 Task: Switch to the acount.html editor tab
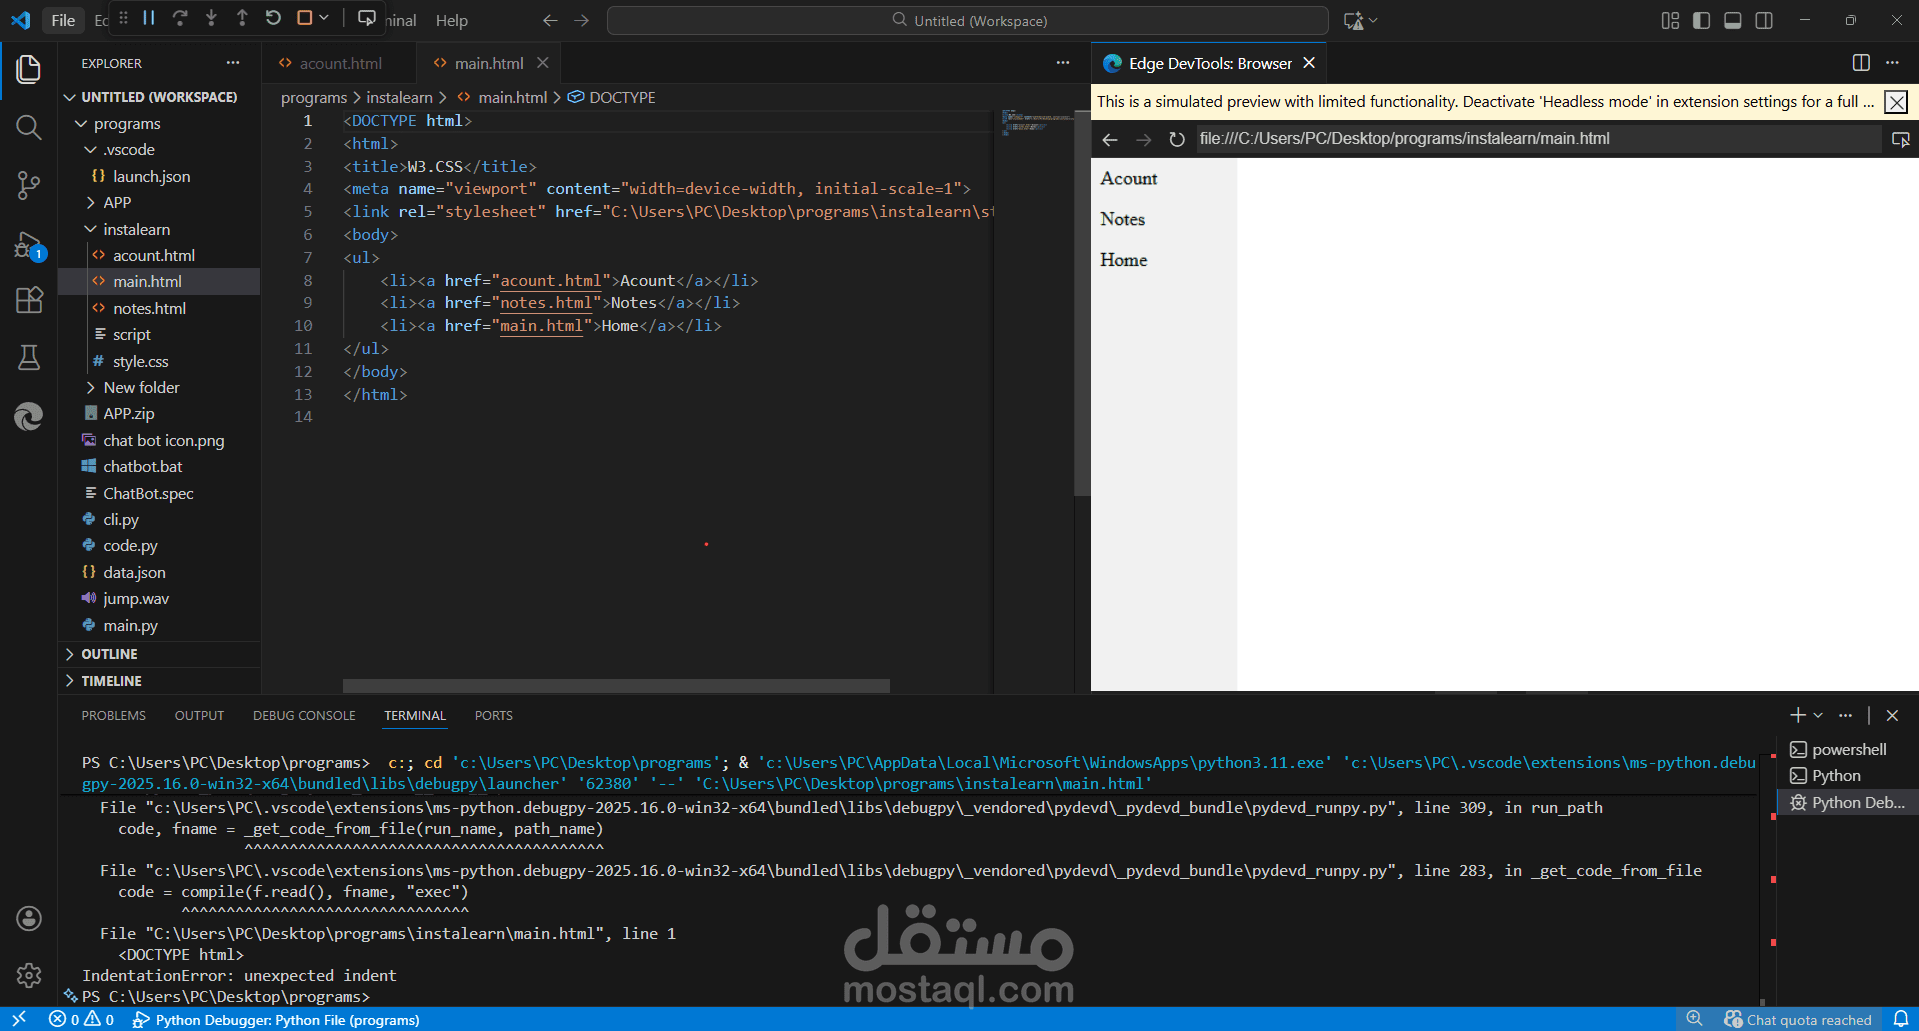[x=341, y=63]
